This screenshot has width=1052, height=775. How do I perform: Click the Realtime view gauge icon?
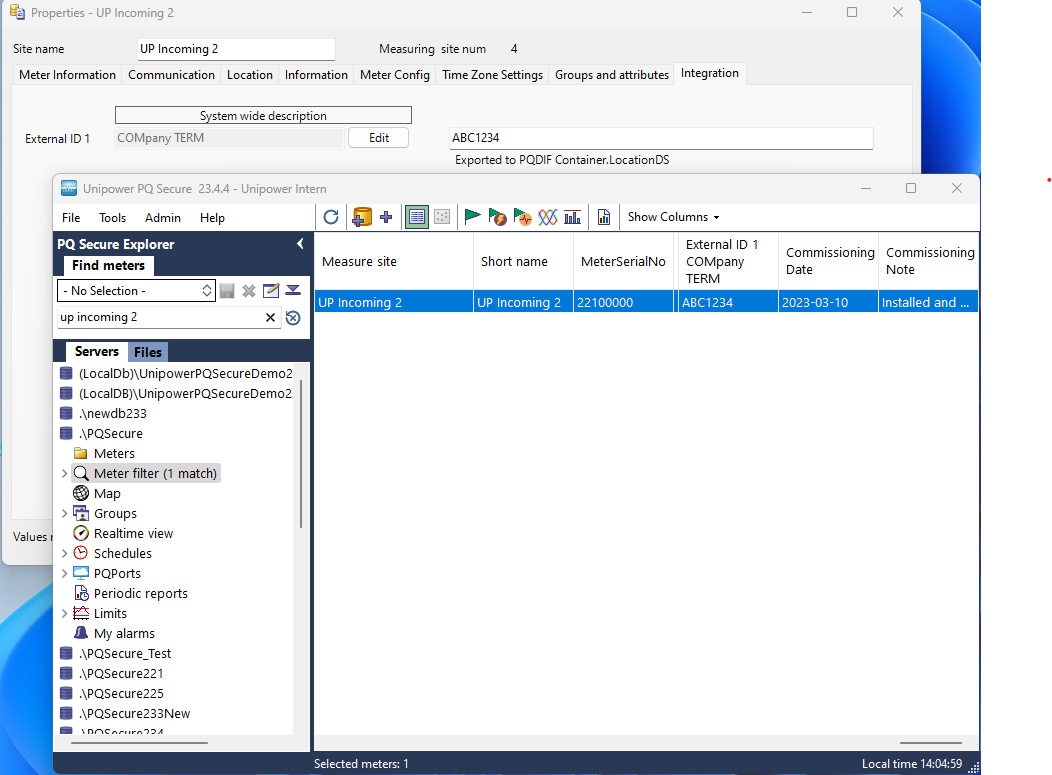(81, 533)
